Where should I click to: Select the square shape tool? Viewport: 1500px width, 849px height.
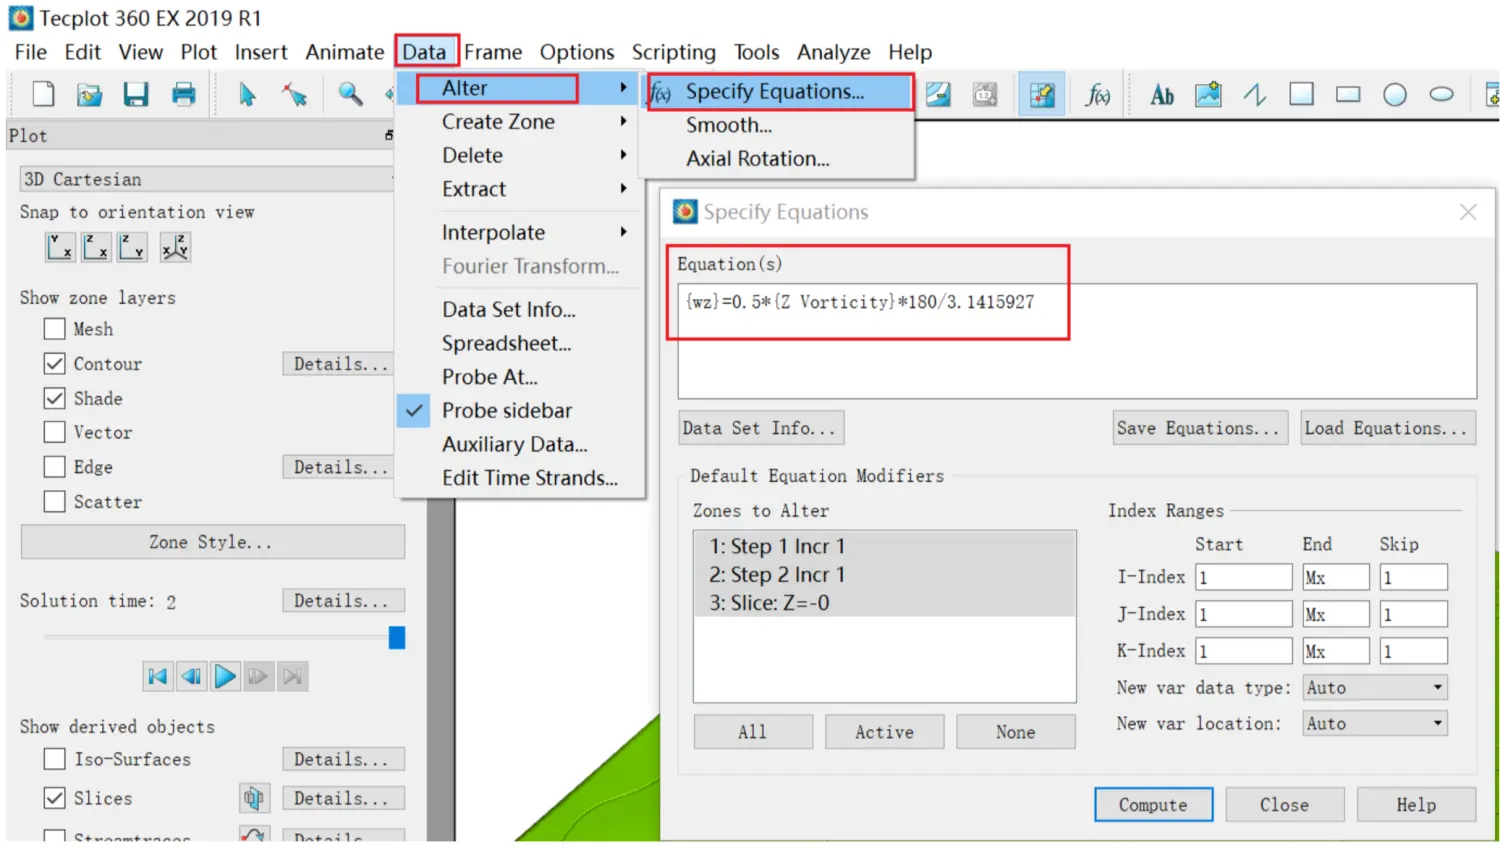[1301, 95]
